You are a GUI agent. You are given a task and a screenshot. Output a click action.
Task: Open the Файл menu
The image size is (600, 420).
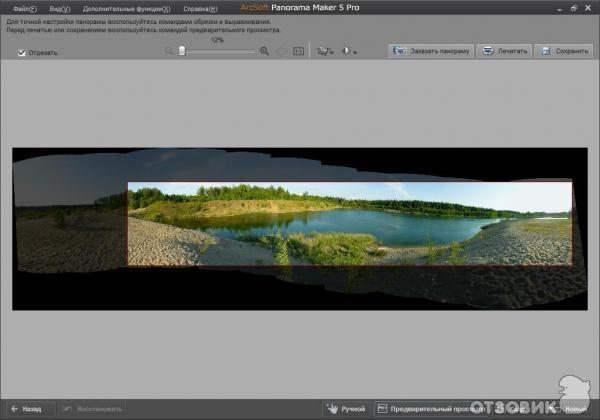(x=22, y=8)
